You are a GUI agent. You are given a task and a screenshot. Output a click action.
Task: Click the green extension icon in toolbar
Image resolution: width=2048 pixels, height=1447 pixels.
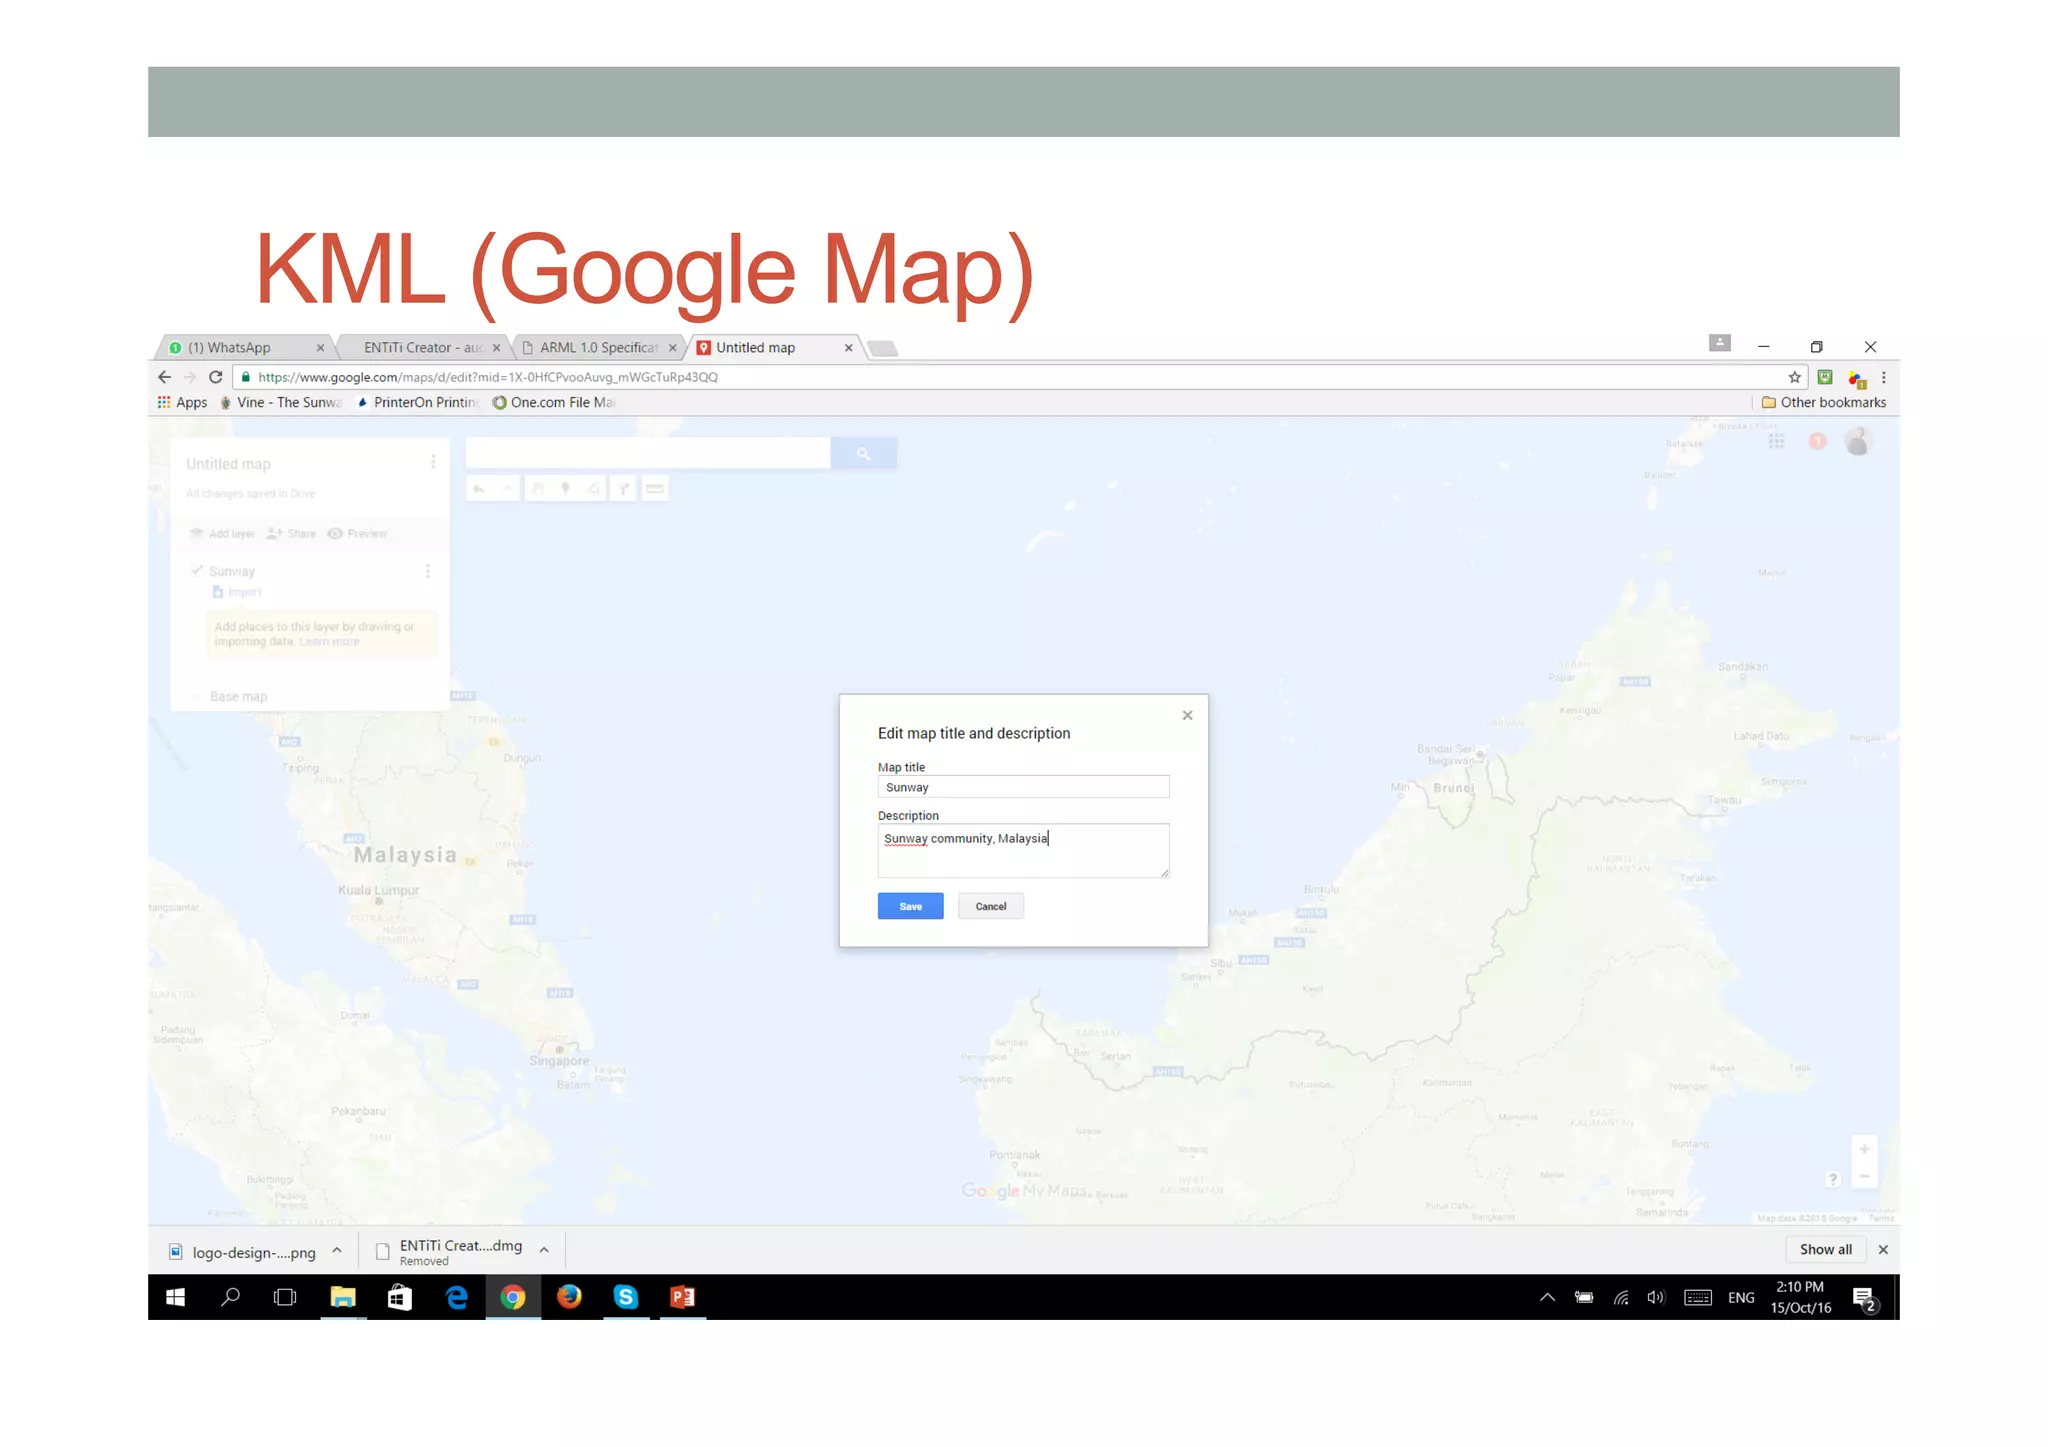click(x=1825, y=377)
